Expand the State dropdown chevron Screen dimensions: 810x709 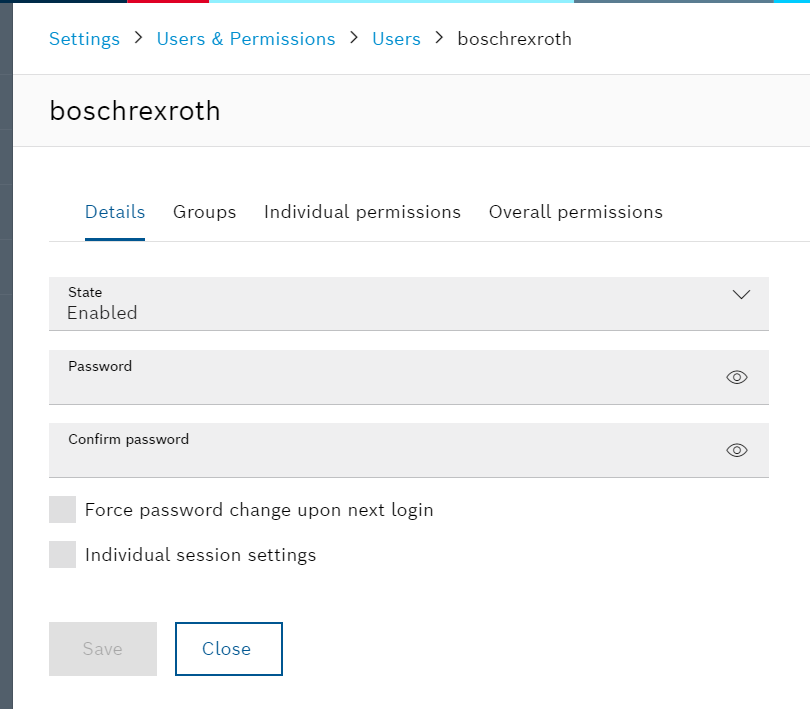[741, 295]
